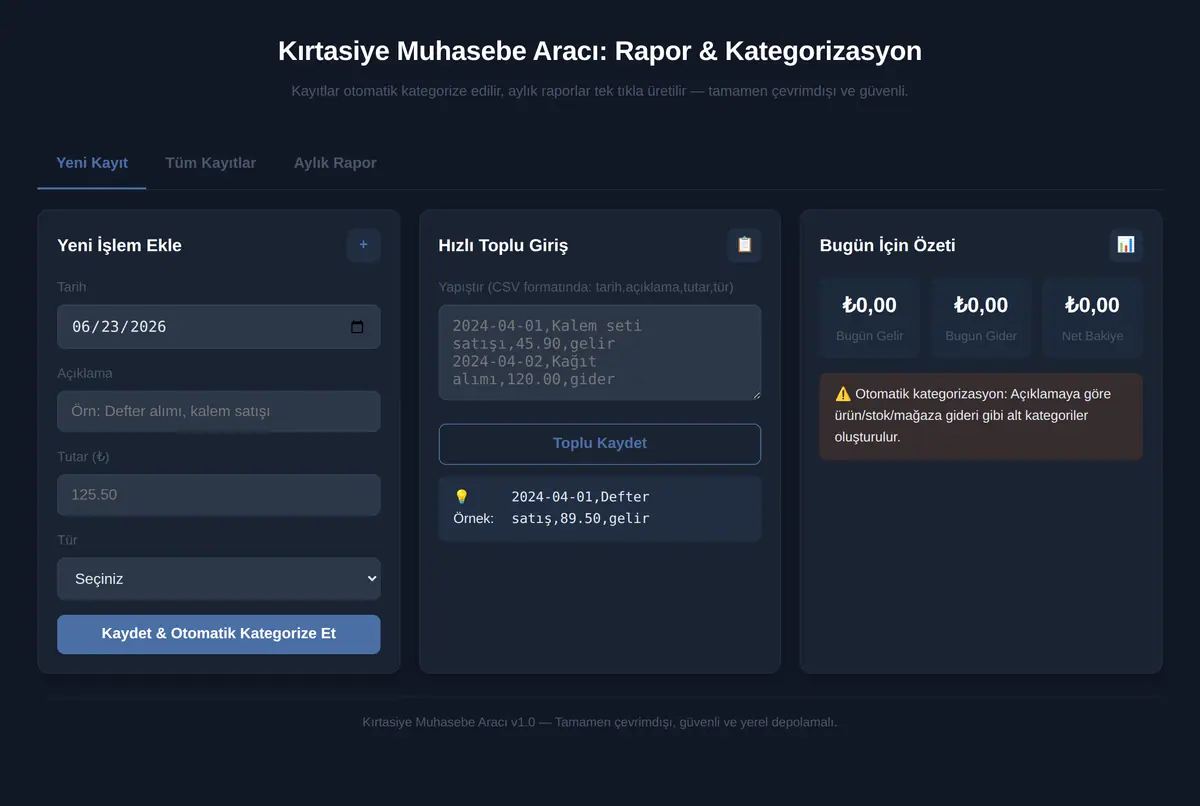1200x806 pixels.
Task: Click the Bugün İçin Özeti heading
Action: tap(887, 246)
